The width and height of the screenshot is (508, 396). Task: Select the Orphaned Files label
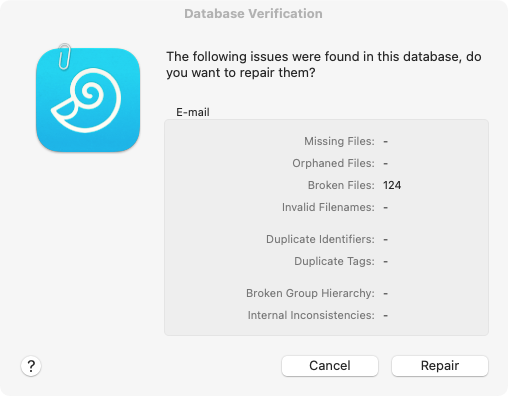(333, 163)
